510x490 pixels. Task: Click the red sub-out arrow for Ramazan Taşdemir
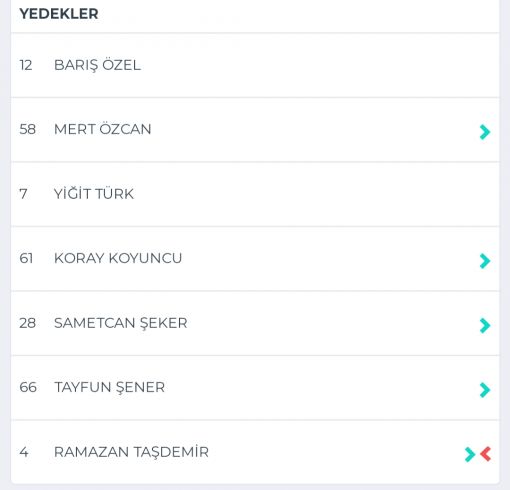pos(486,454)
